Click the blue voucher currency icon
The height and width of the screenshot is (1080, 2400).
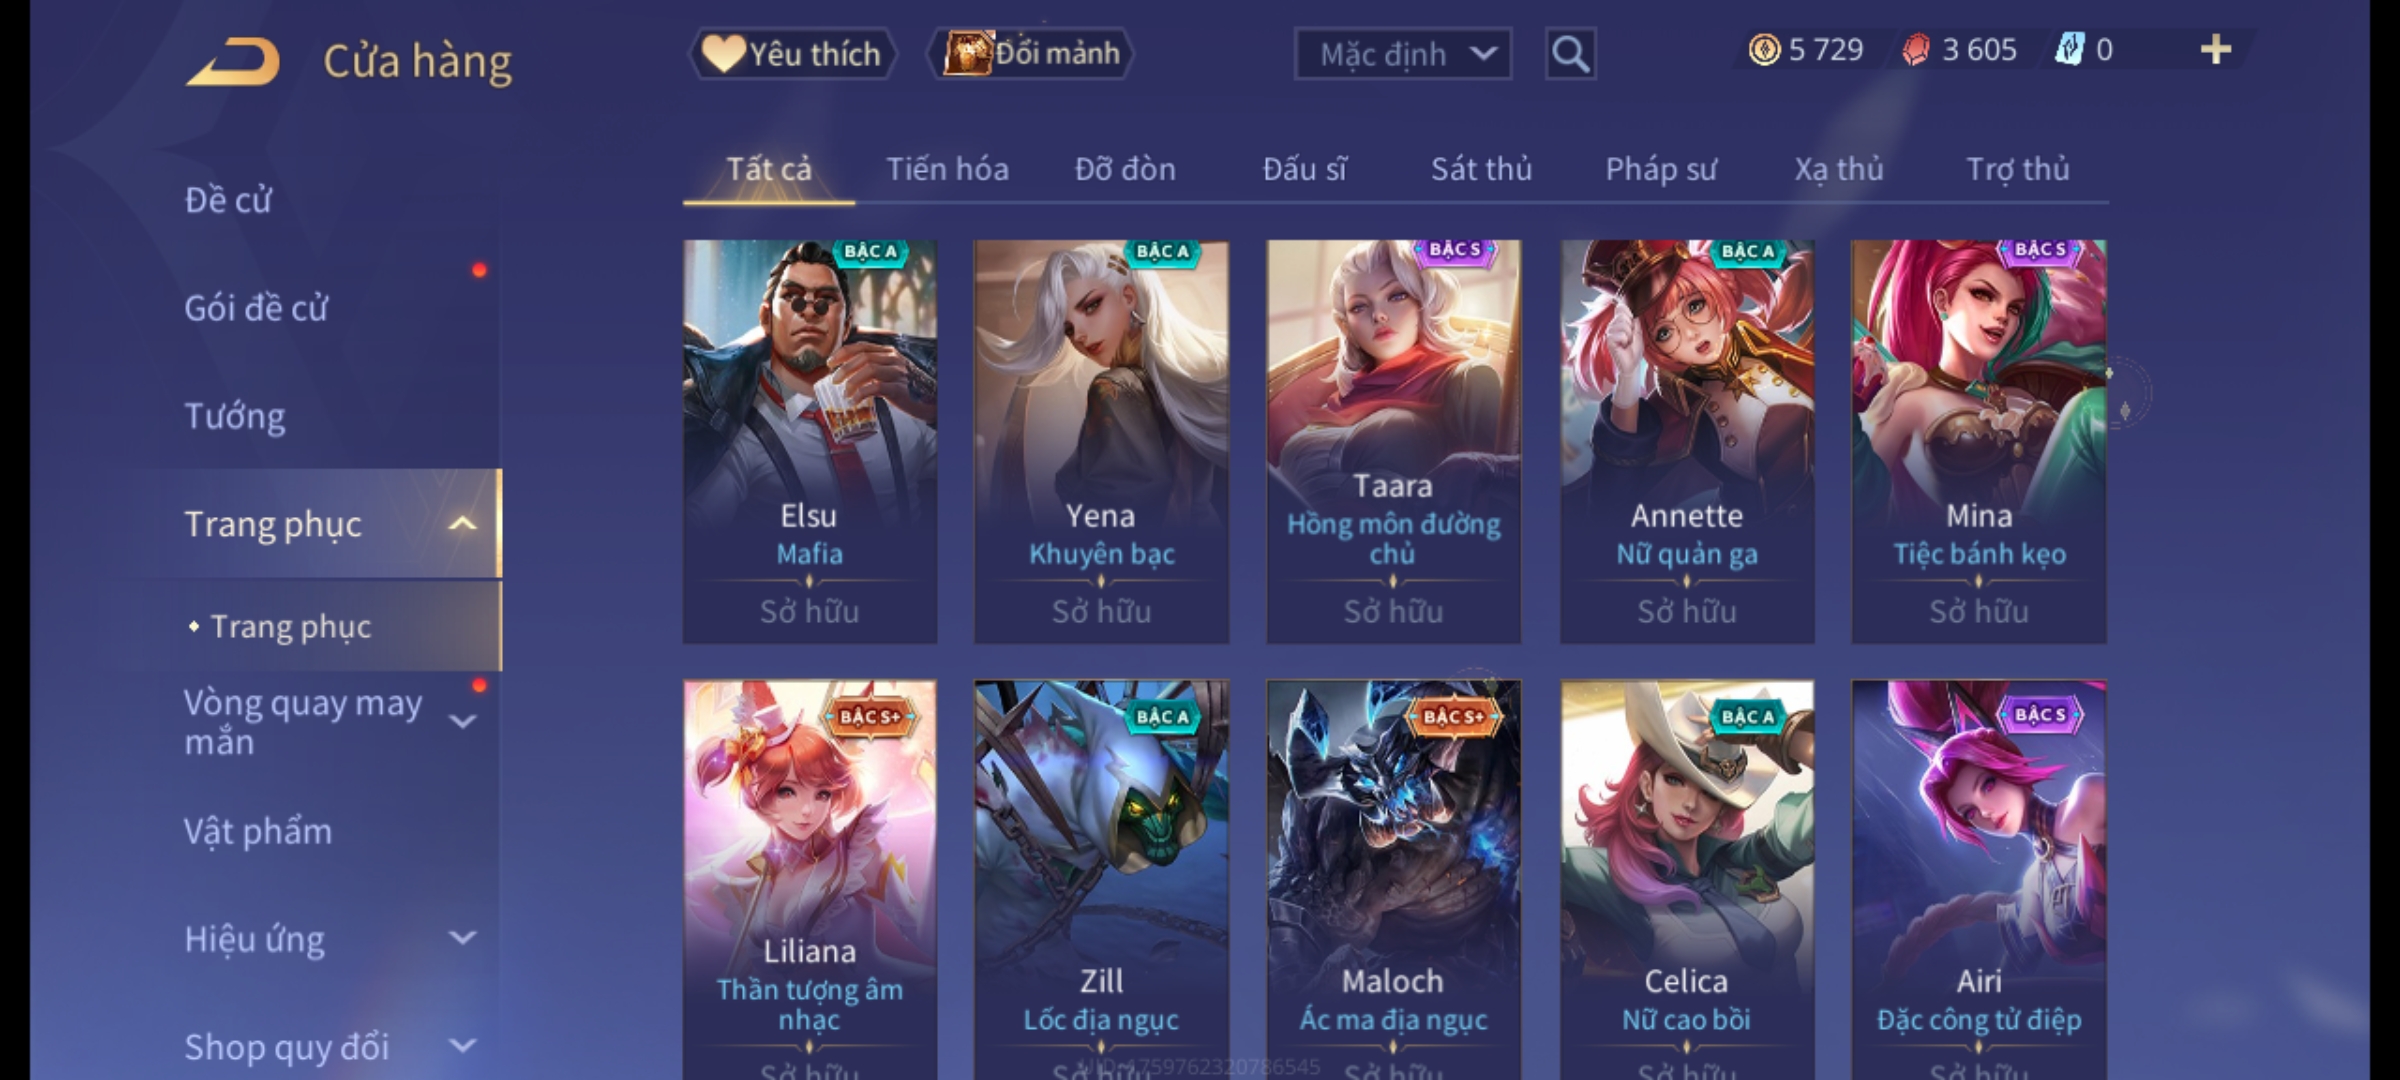pos(2068,50)
